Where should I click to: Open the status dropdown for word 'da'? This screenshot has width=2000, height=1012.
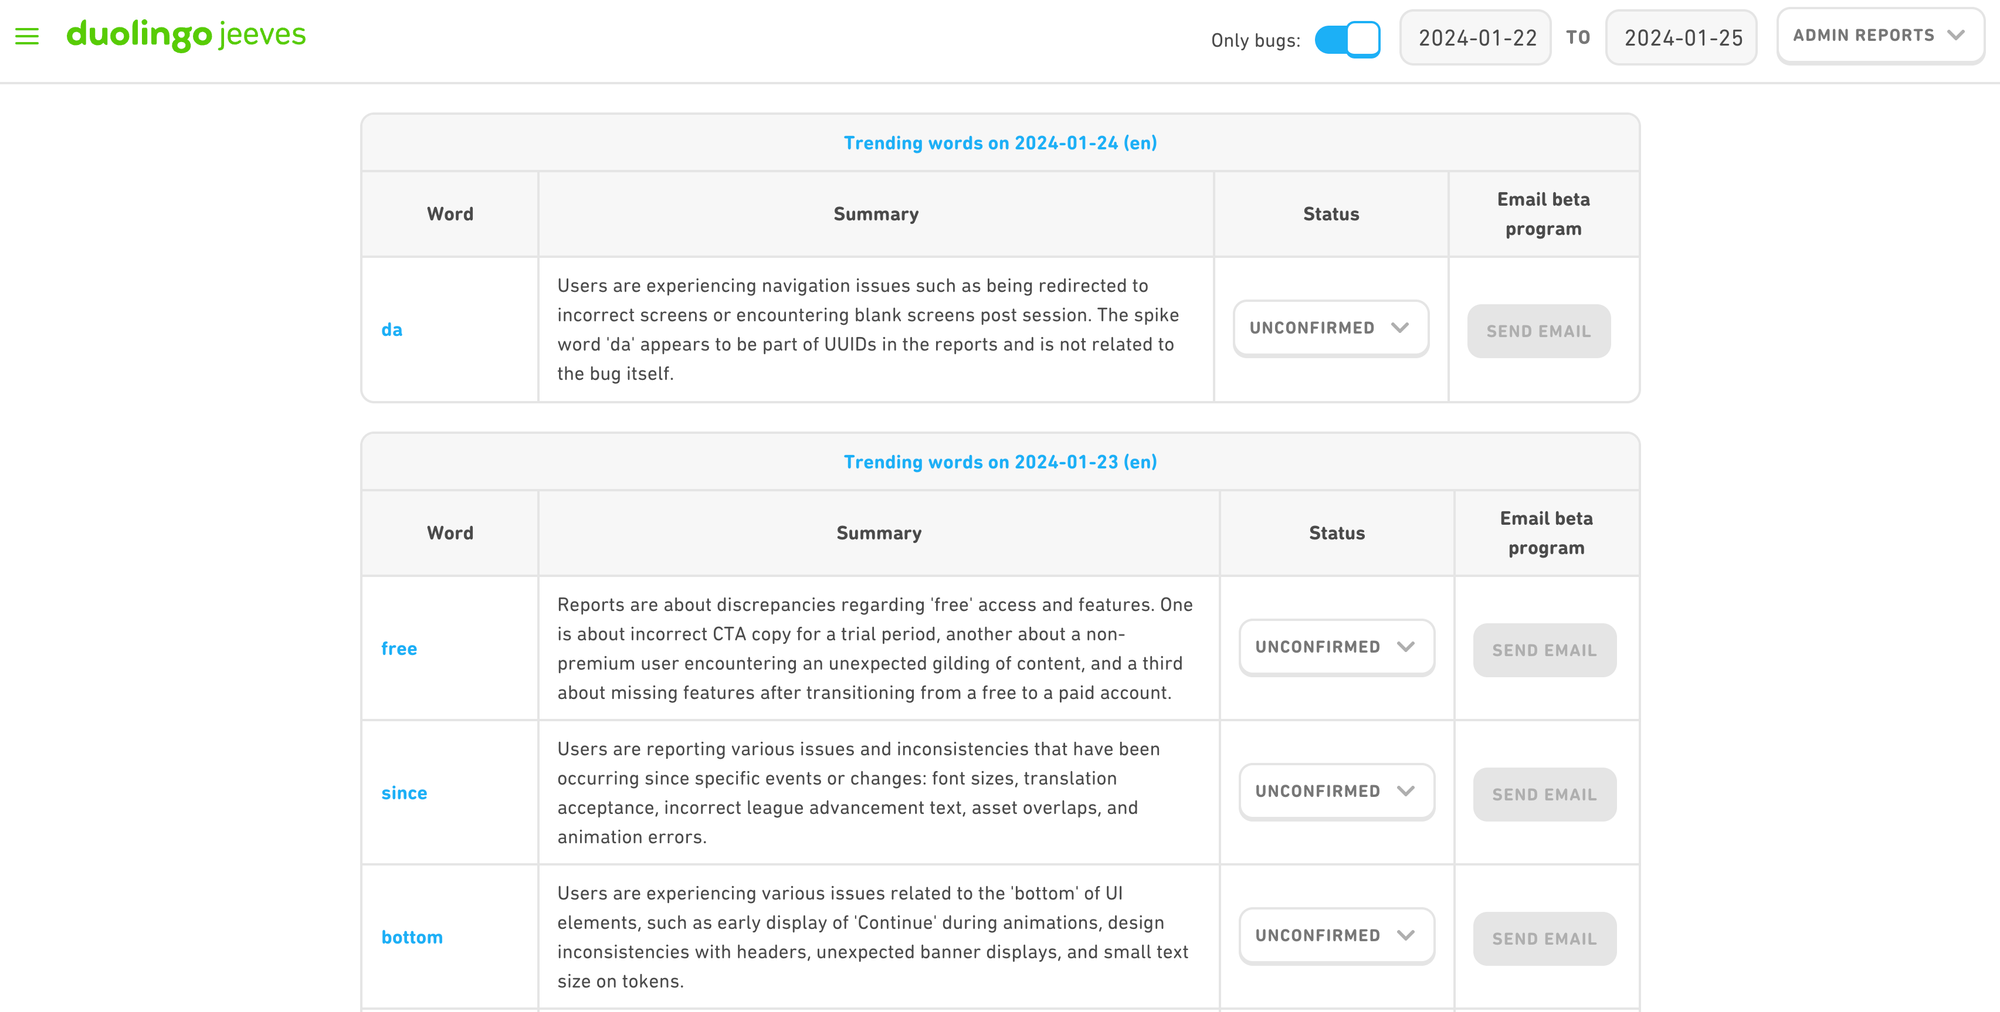[x=1330, y=328]
